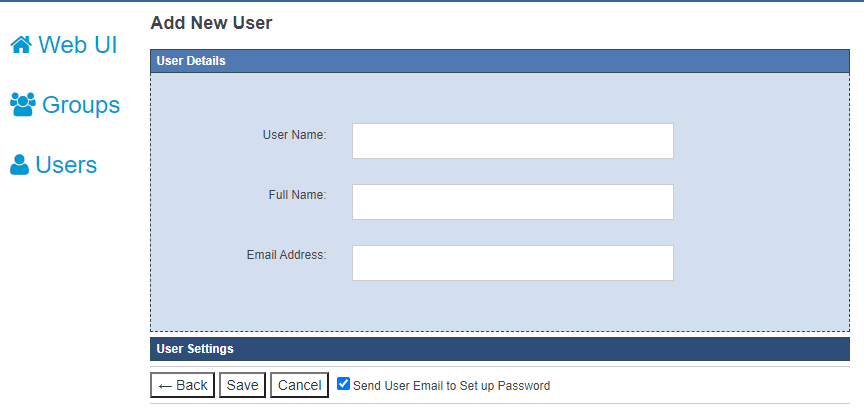Go to the Groups text link

pos(81,104)
